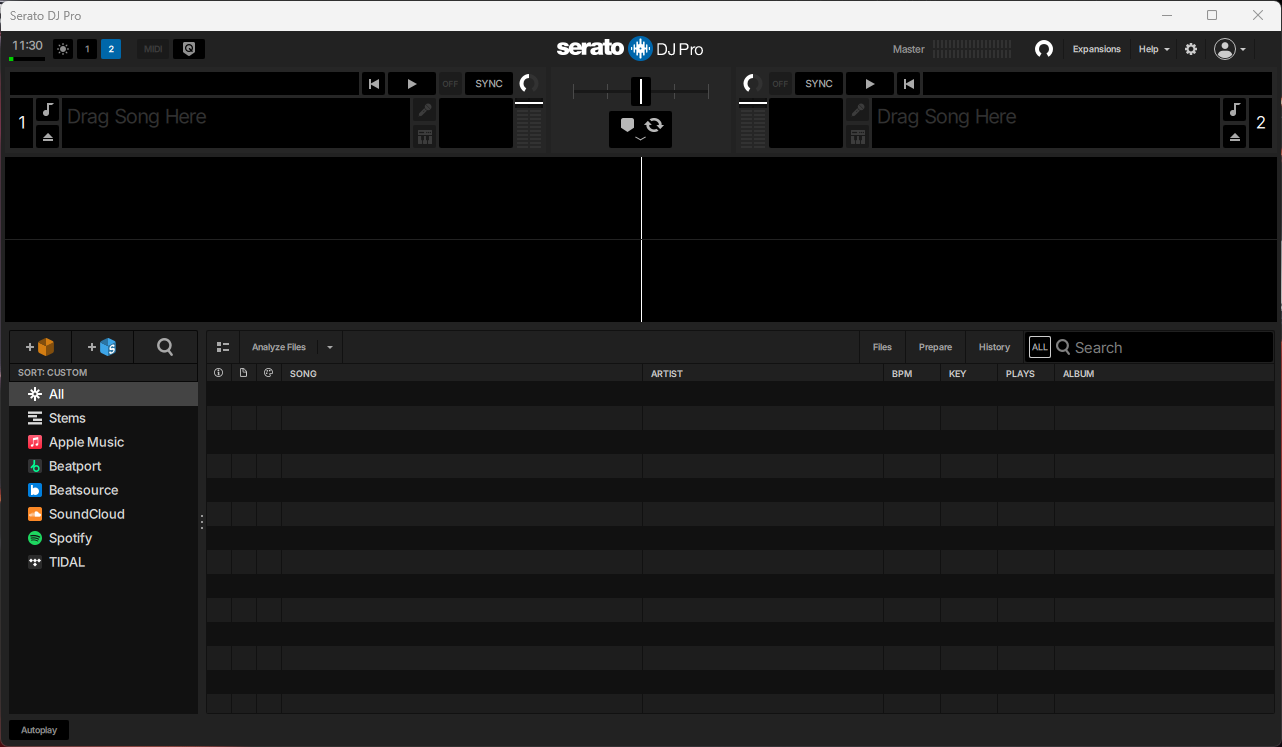Image resolution: width=1282 pixels, height=747 pixels.
Task: Click the Analyze Files button
Action: (x=279, y=347)
